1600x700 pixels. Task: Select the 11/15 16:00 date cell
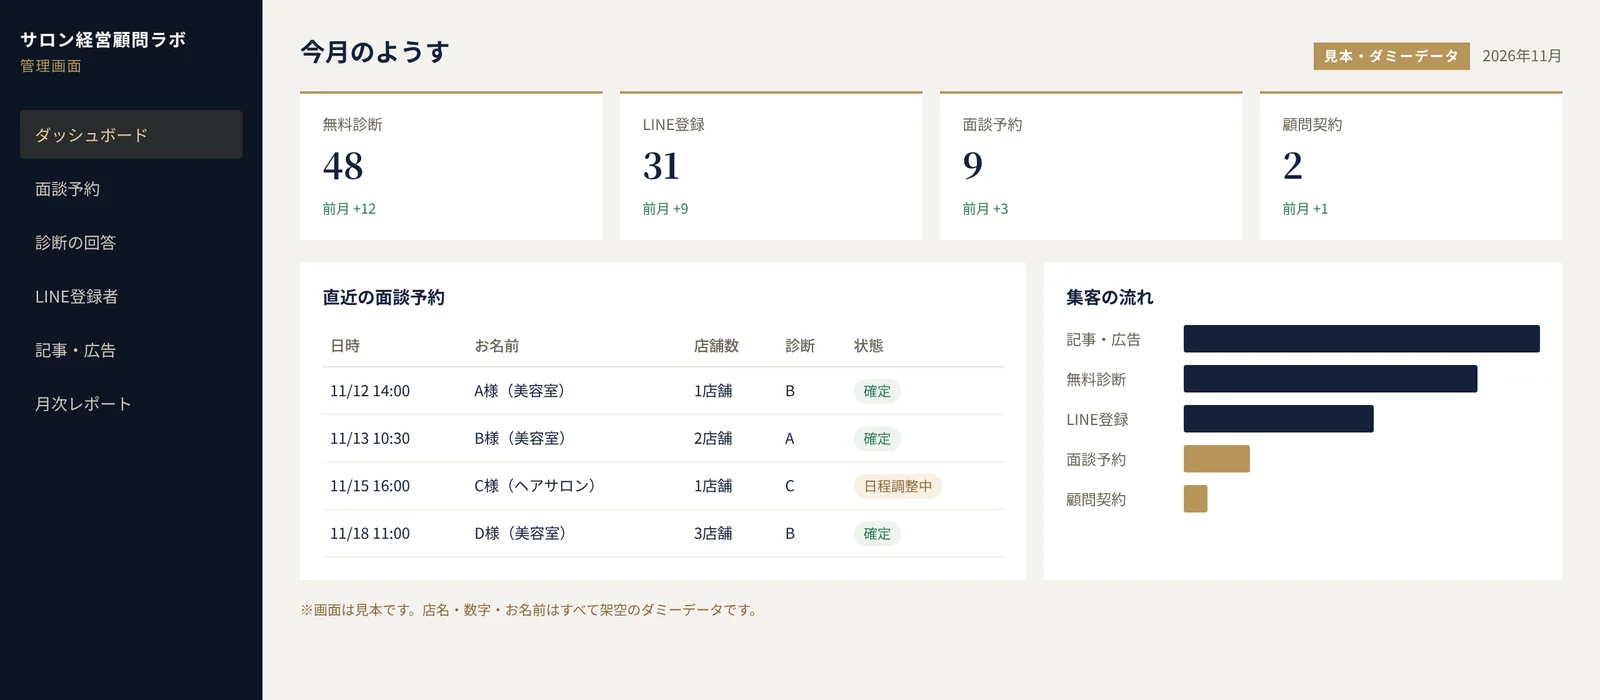pos(370,486)
